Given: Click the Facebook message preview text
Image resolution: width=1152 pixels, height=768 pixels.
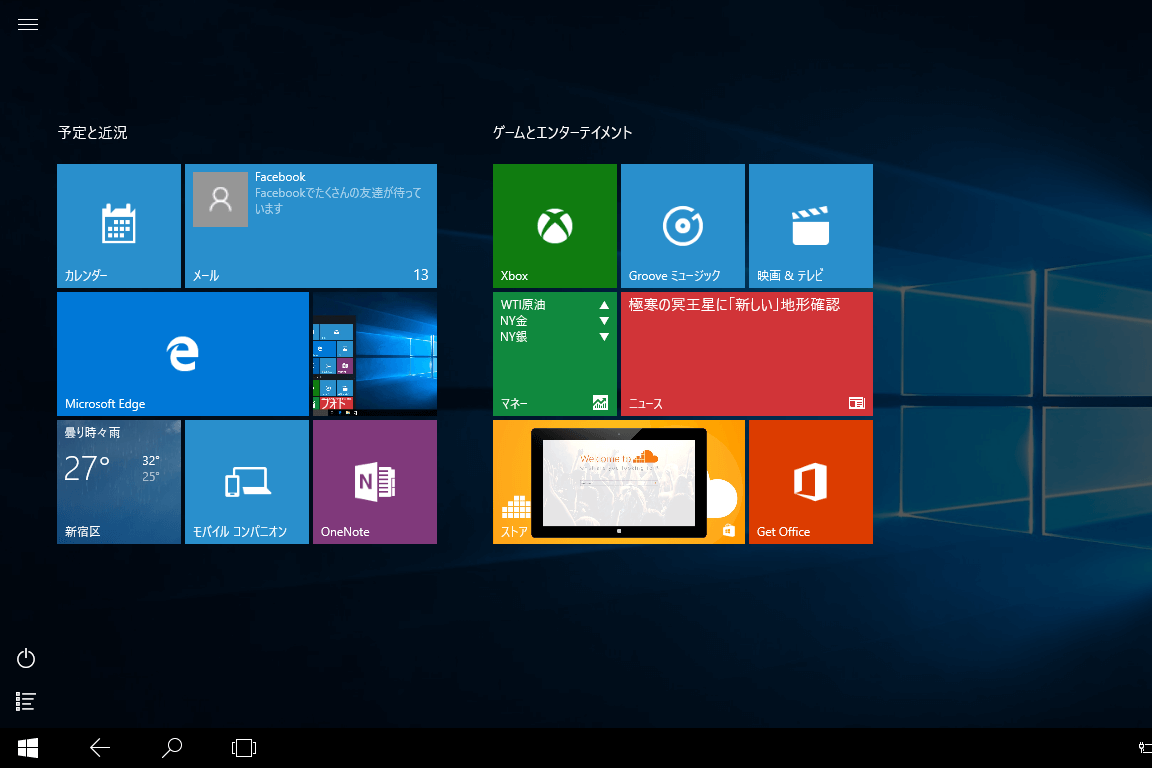Looking at the screenshot, I should (338, 201).
